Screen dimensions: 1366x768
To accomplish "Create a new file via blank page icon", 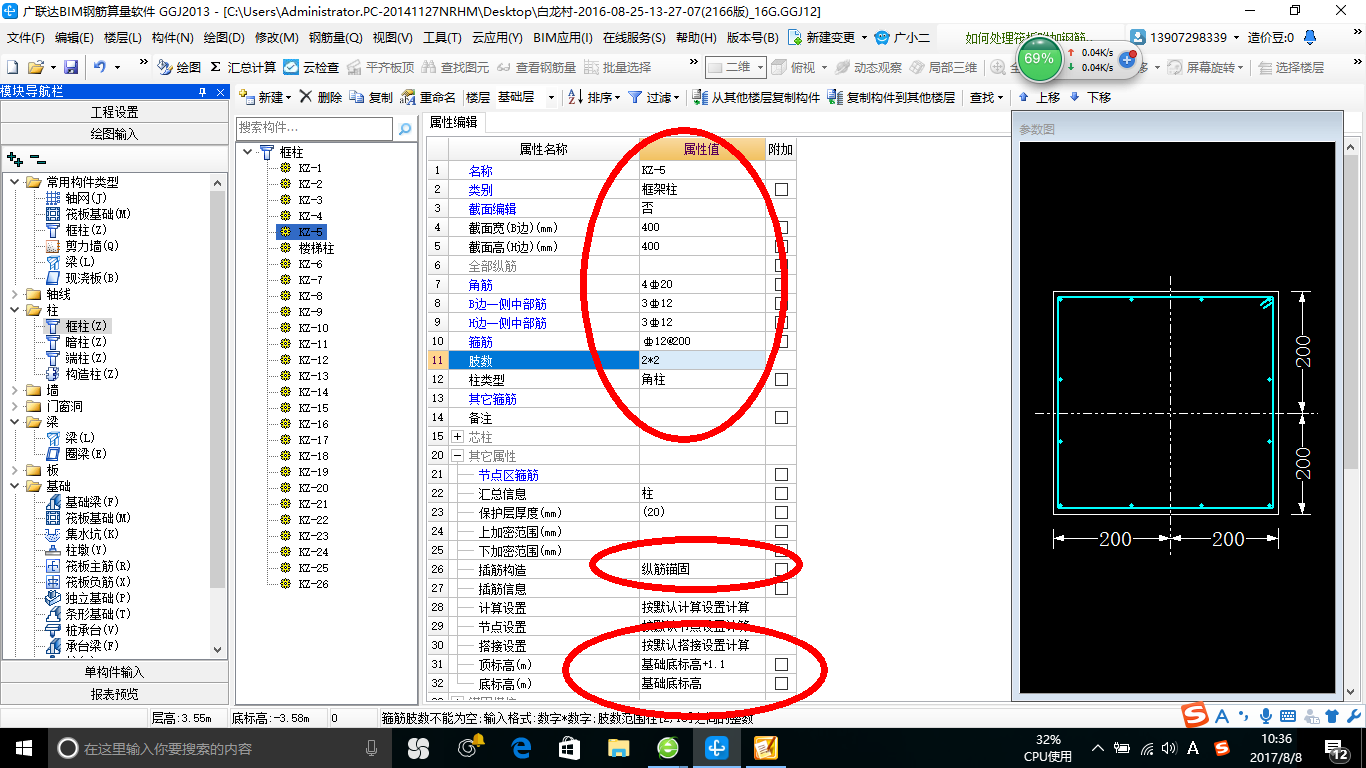I will click(x=12, y=67).
